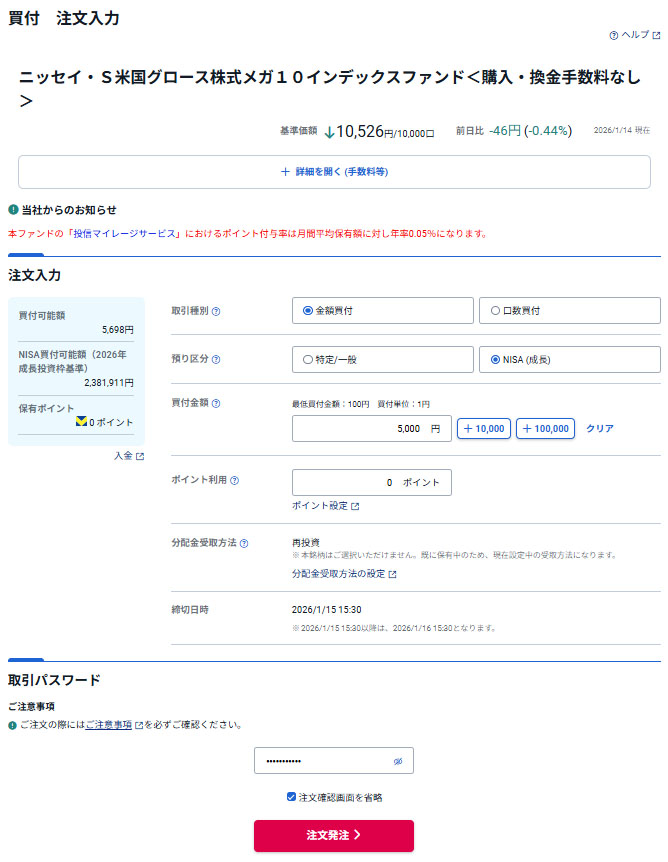Click the 買付金額 amount input field
The height and width of the screenshot is (862, 668).
(x=371, y=429)
